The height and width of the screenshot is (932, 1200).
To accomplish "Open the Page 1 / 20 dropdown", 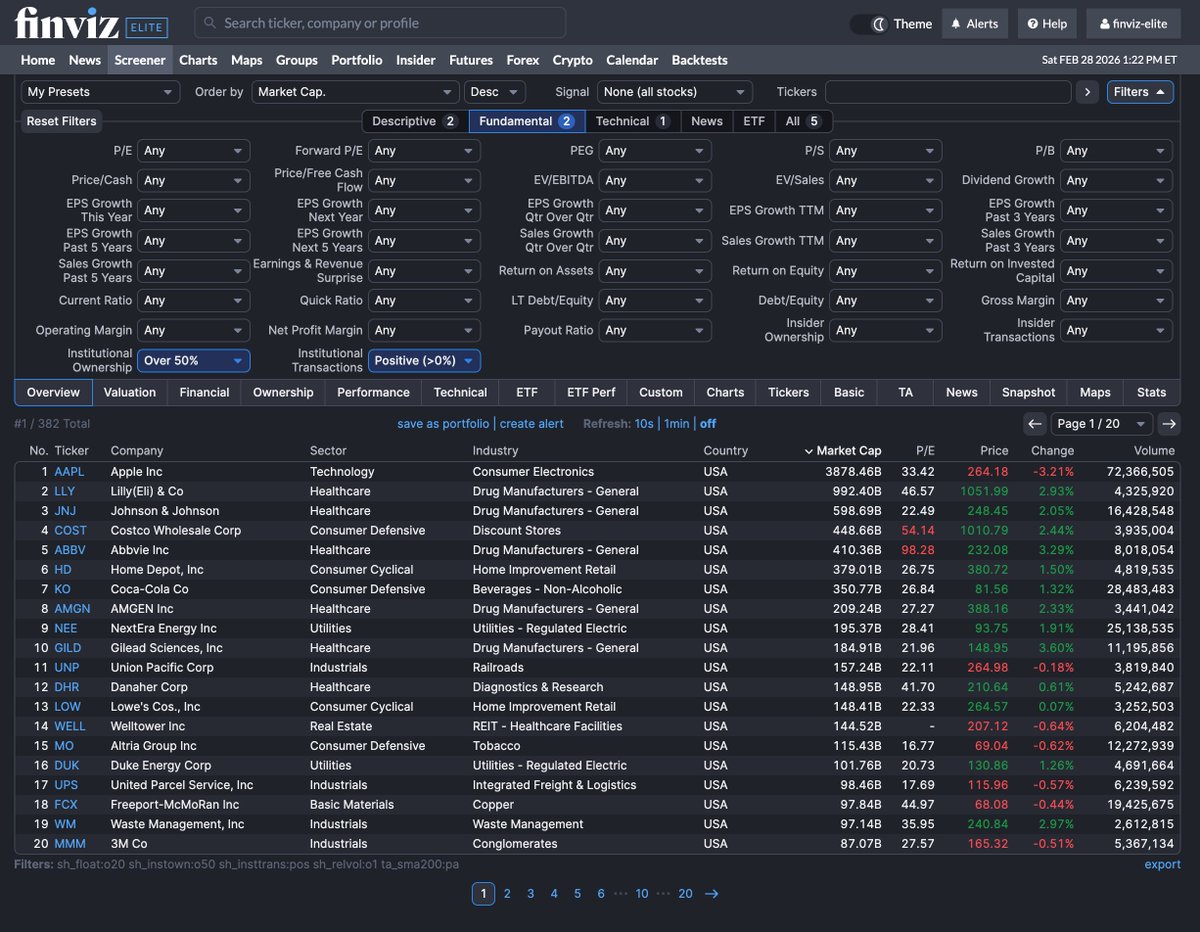I will [1102, 424].
